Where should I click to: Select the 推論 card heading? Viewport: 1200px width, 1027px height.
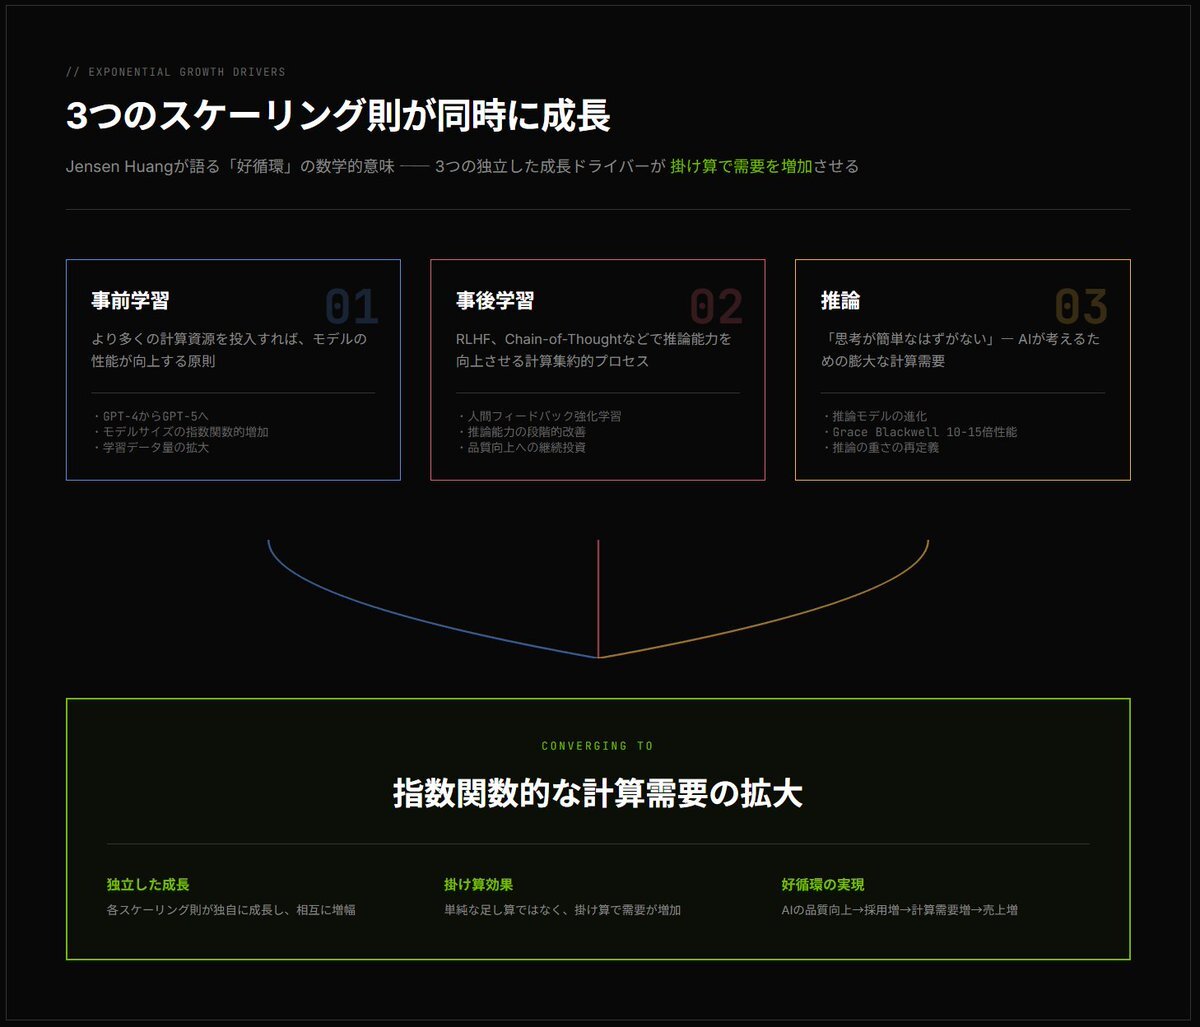point(840,301)
